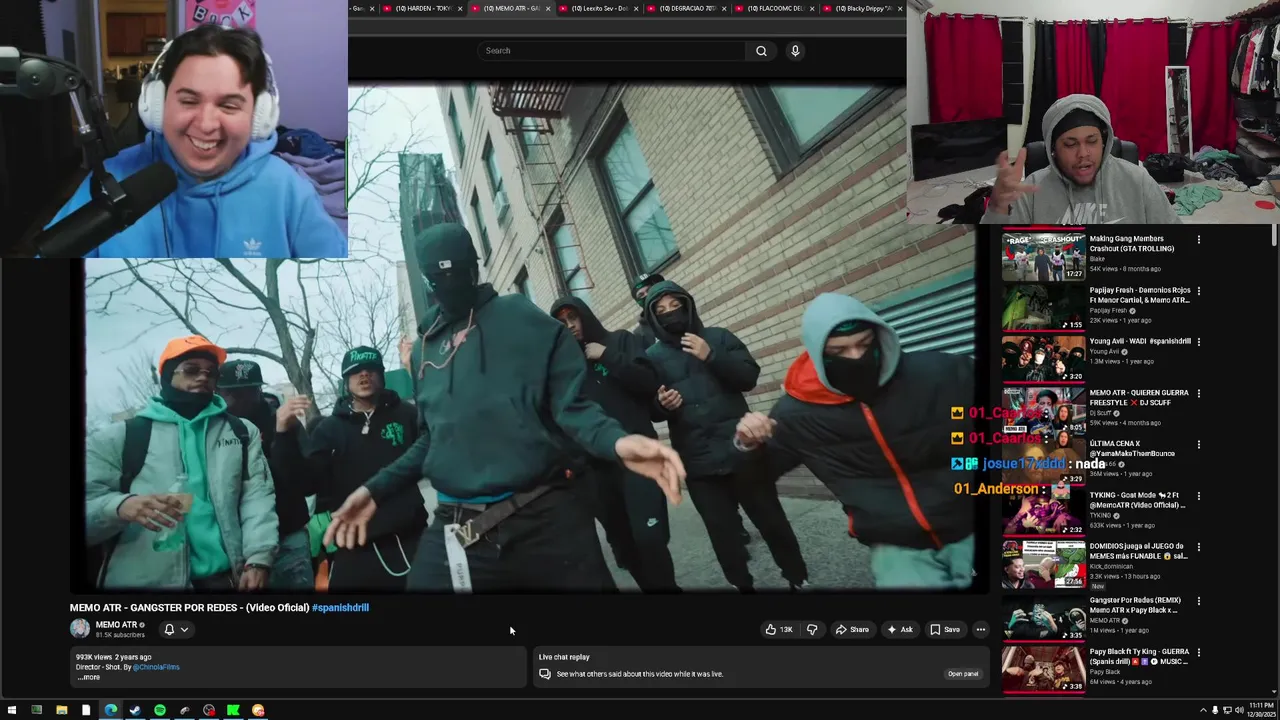
Task: Start voice search with the microphone icon
Action: [x=795, y=51]
